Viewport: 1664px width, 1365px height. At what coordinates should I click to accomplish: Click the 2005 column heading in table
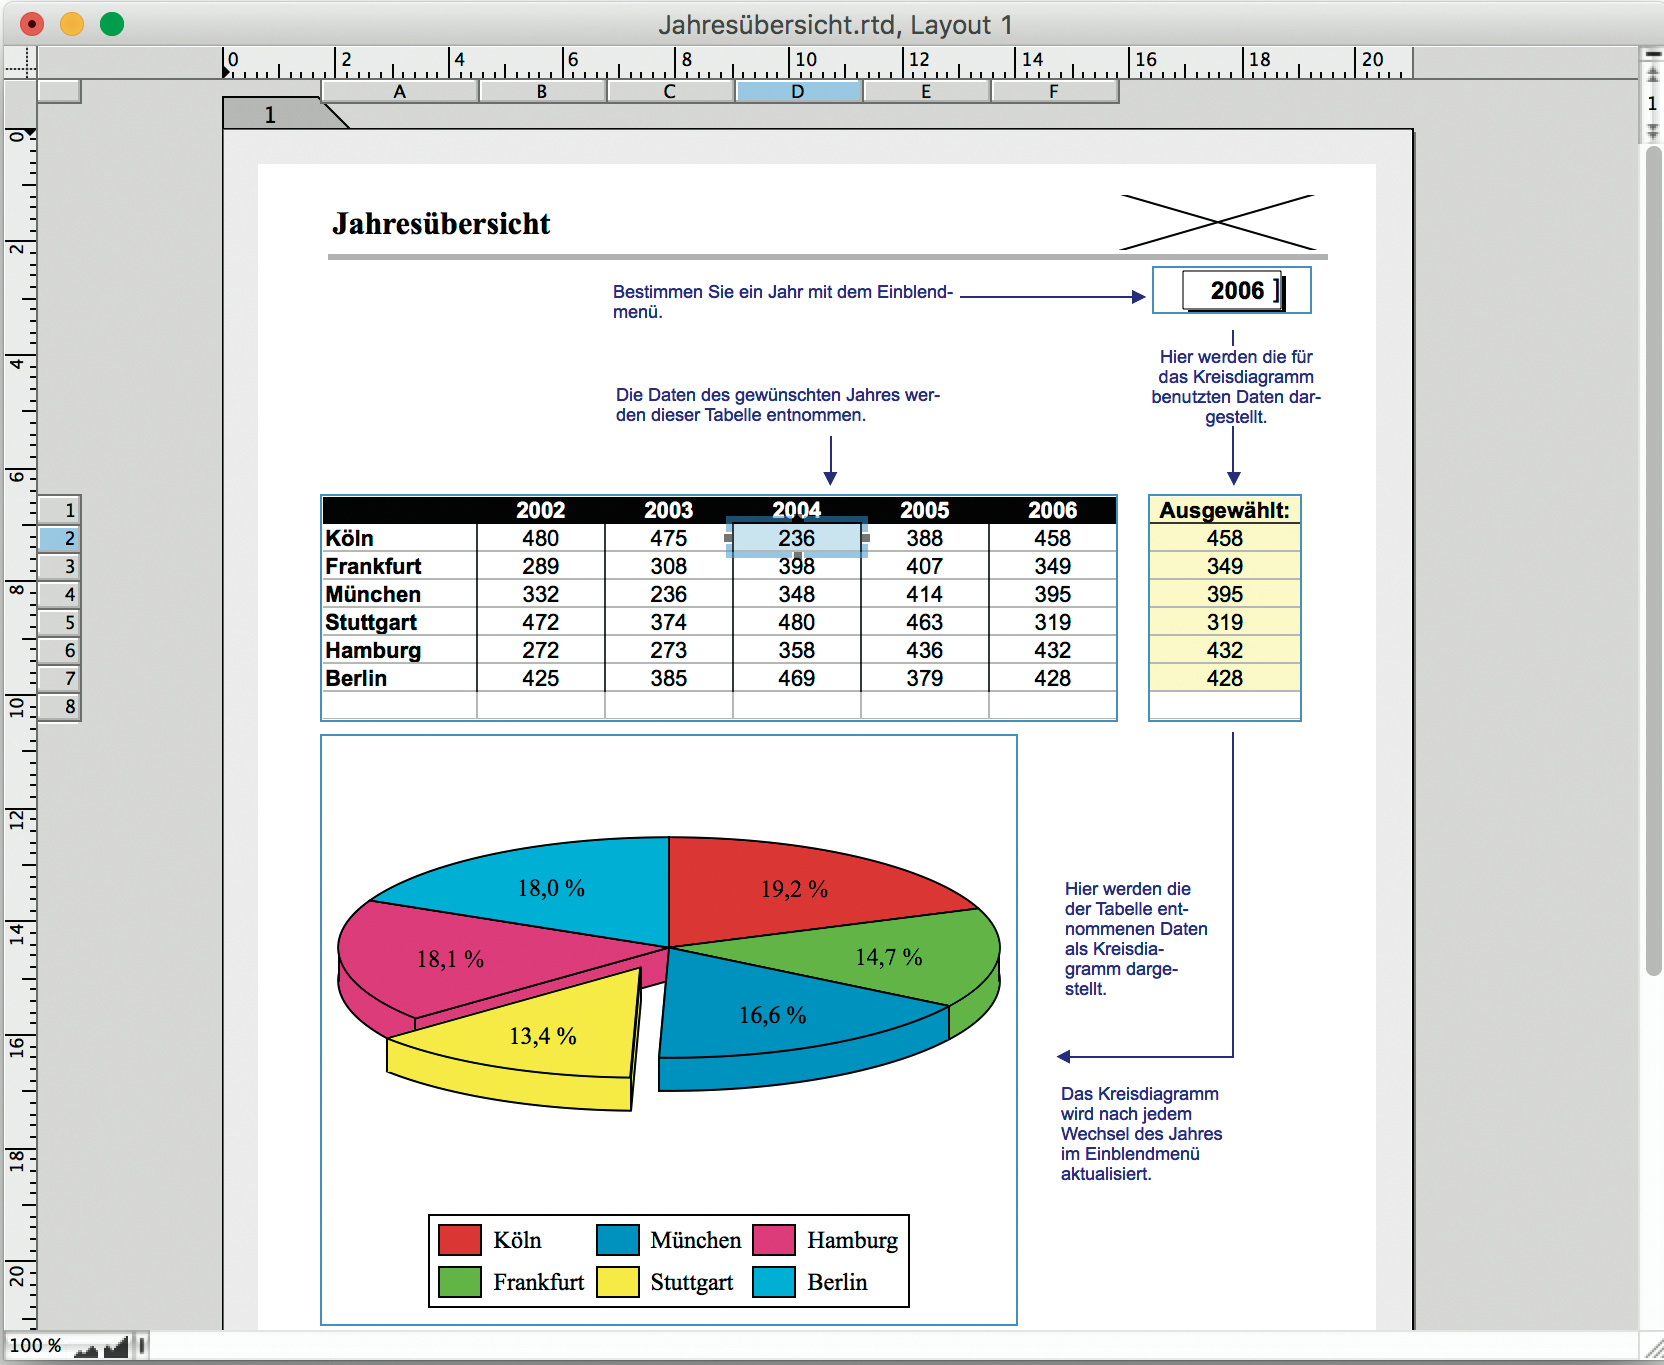click(x=925, y=510)
